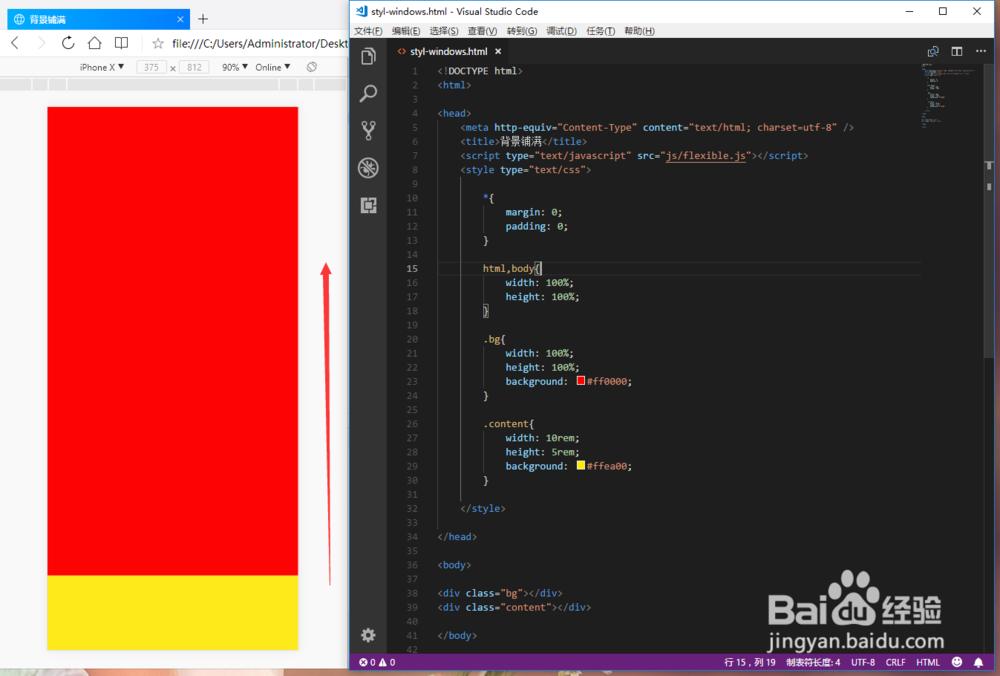1000x676 pixels.
Task: Open the Online network throttling dropdown
Action: pos(273,67)
